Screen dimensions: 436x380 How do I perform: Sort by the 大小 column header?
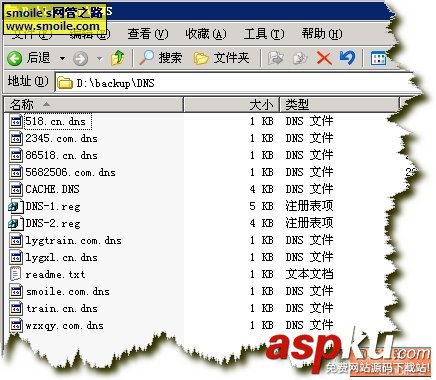point(231,105)
